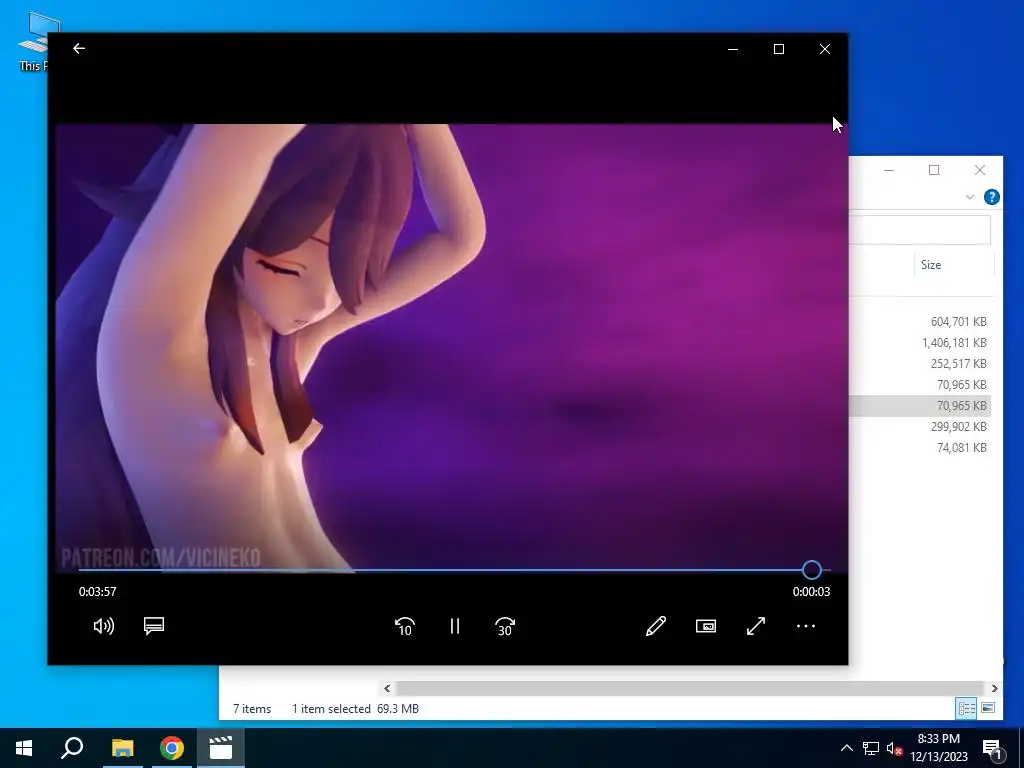Viewport: 1024px width, 768px height.
Task: Open File Explorer from the taskbar
Action: (x=122, y=748)
